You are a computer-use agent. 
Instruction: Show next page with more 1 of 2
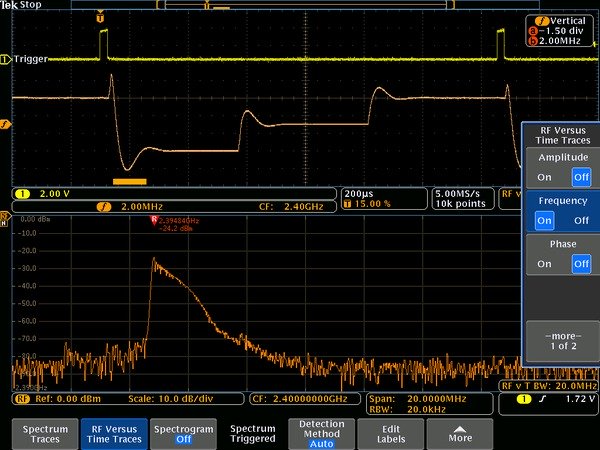click(560, 341)
